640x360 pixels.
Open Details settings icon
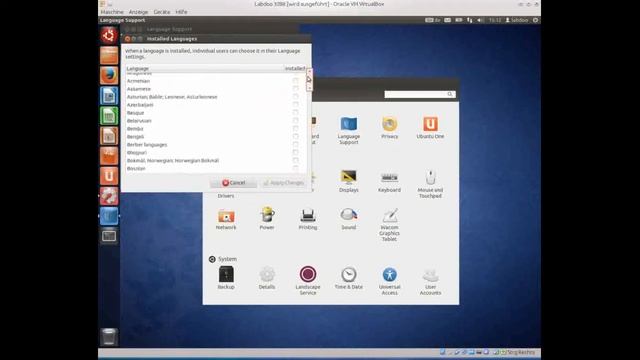pyautogui.click(x=267, y=278)
